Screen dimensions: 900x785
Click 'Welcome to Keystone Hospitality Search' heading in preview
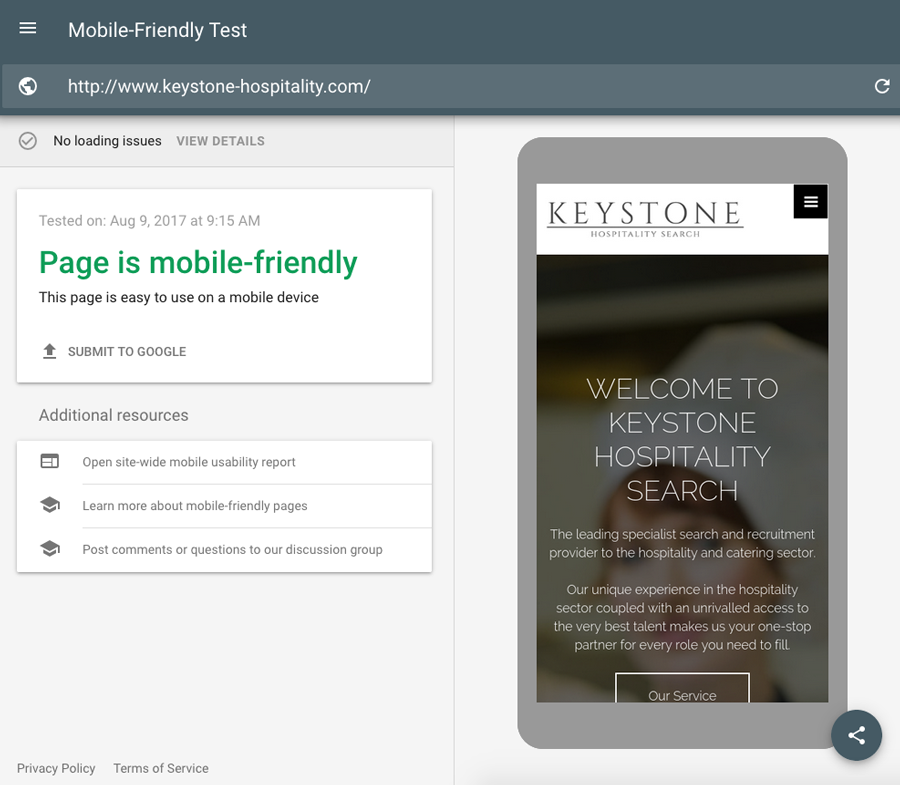(x=682, y=440)
